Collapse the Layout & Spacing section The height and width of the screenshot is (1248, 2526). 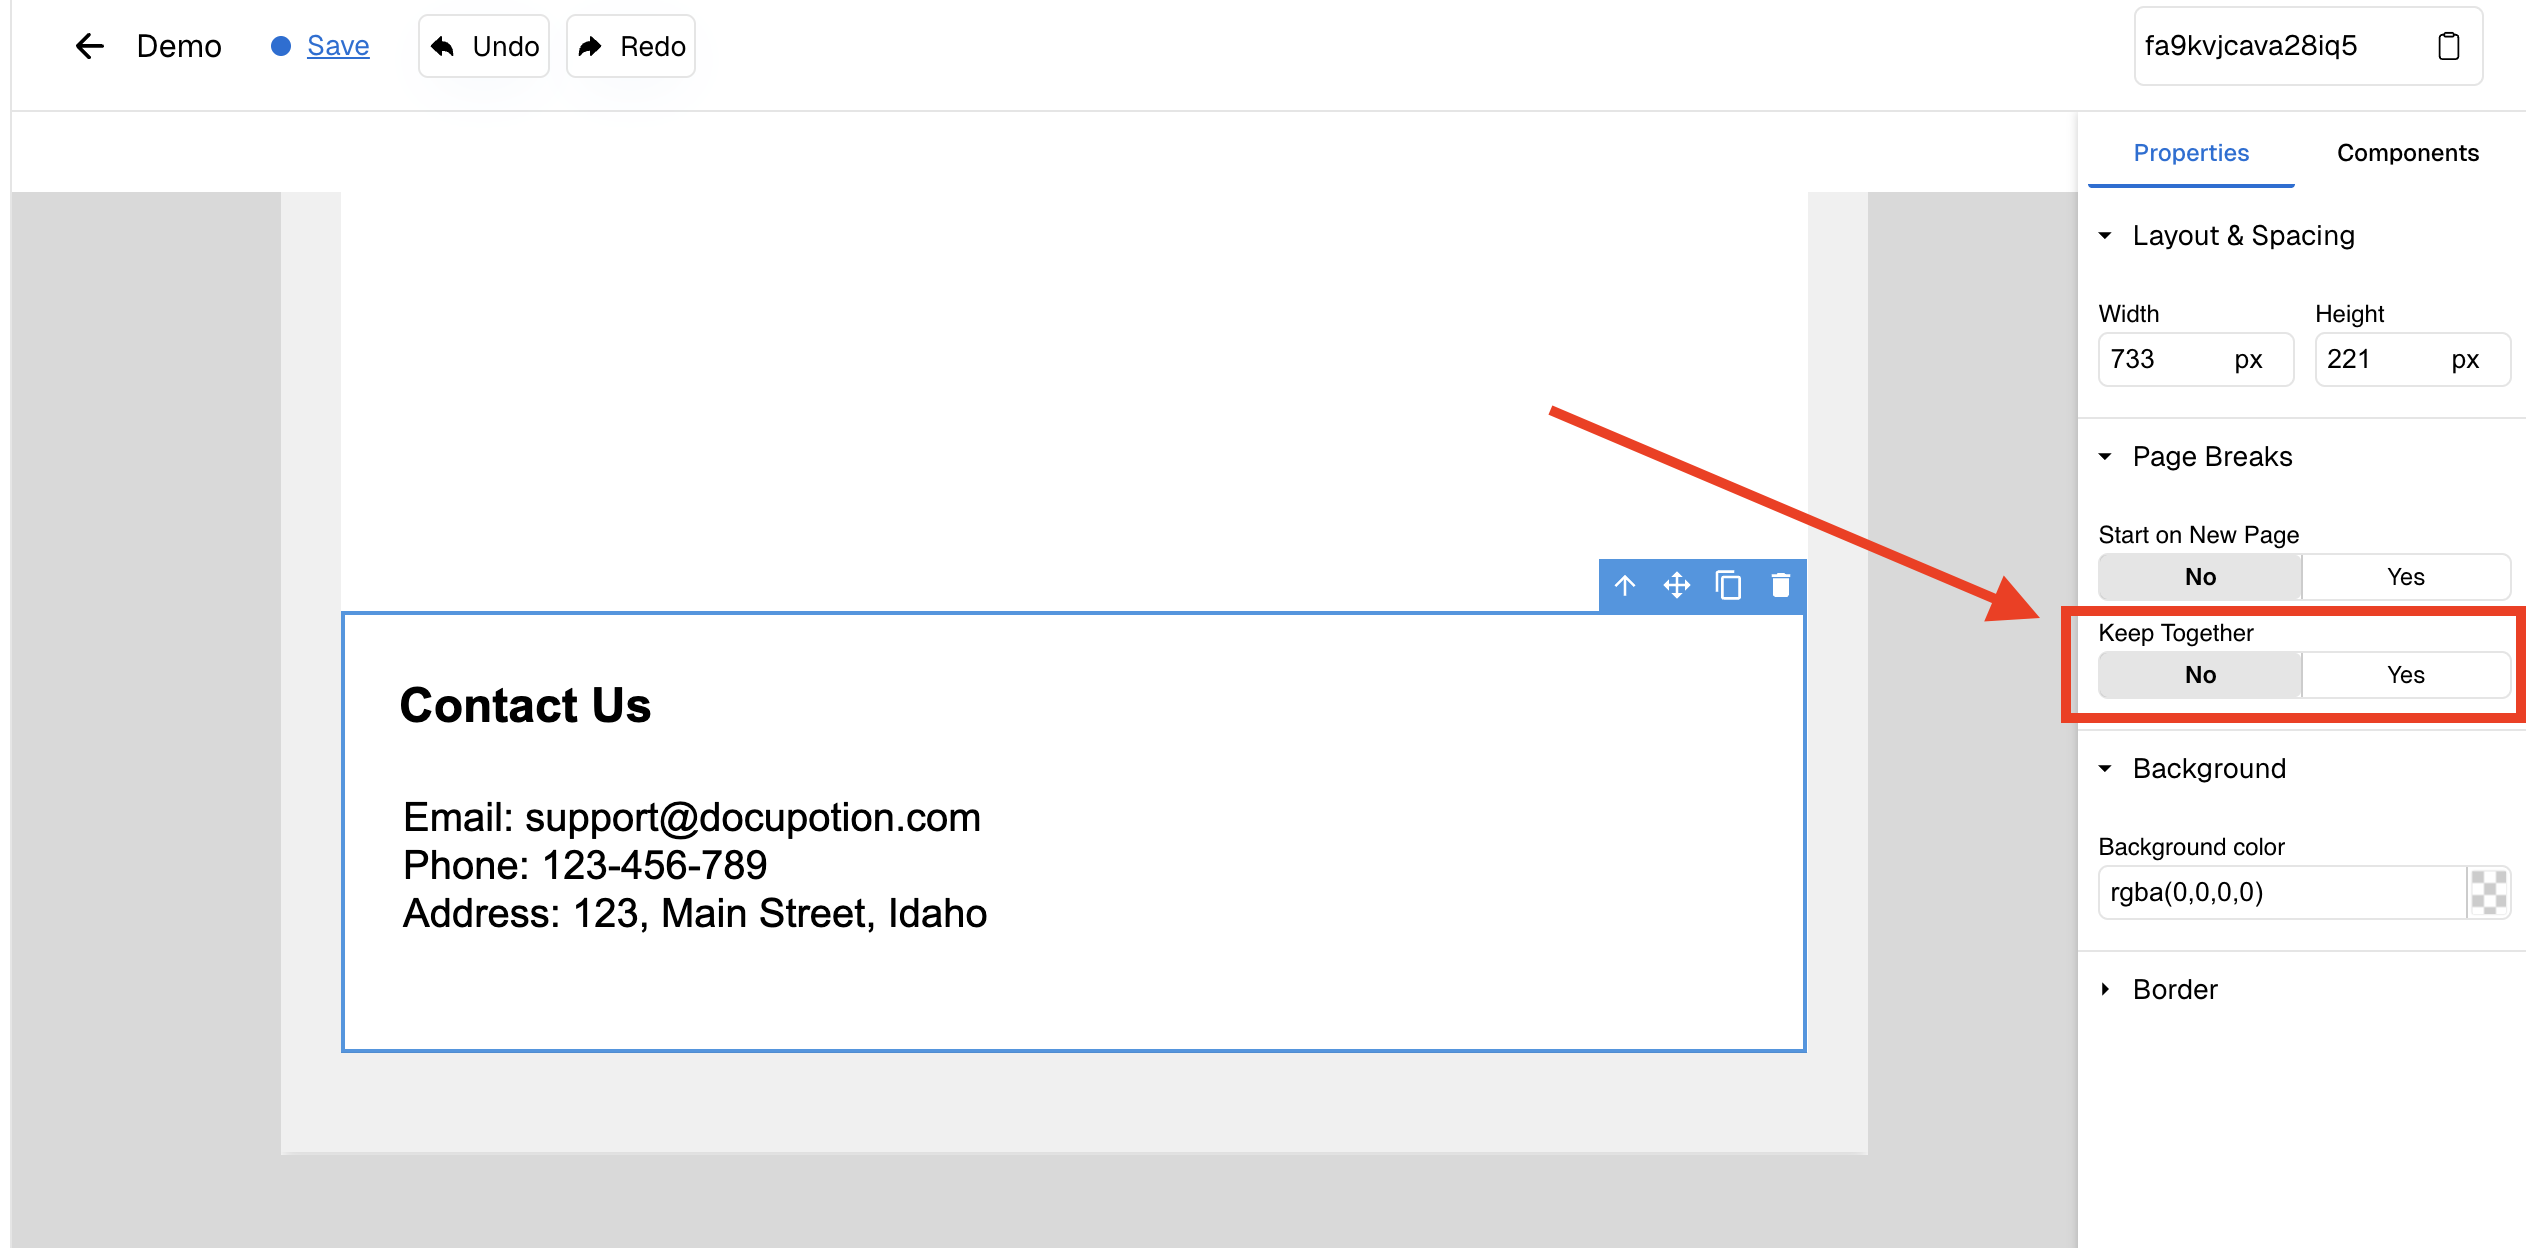point(2105,236)
